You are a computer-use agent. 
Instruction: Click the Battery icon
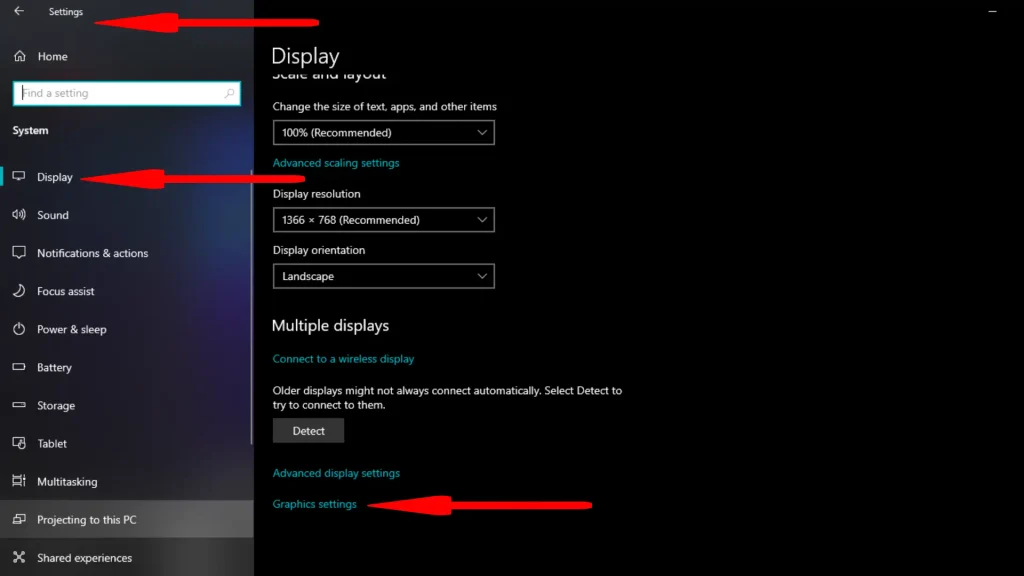[x=19, y=366]
